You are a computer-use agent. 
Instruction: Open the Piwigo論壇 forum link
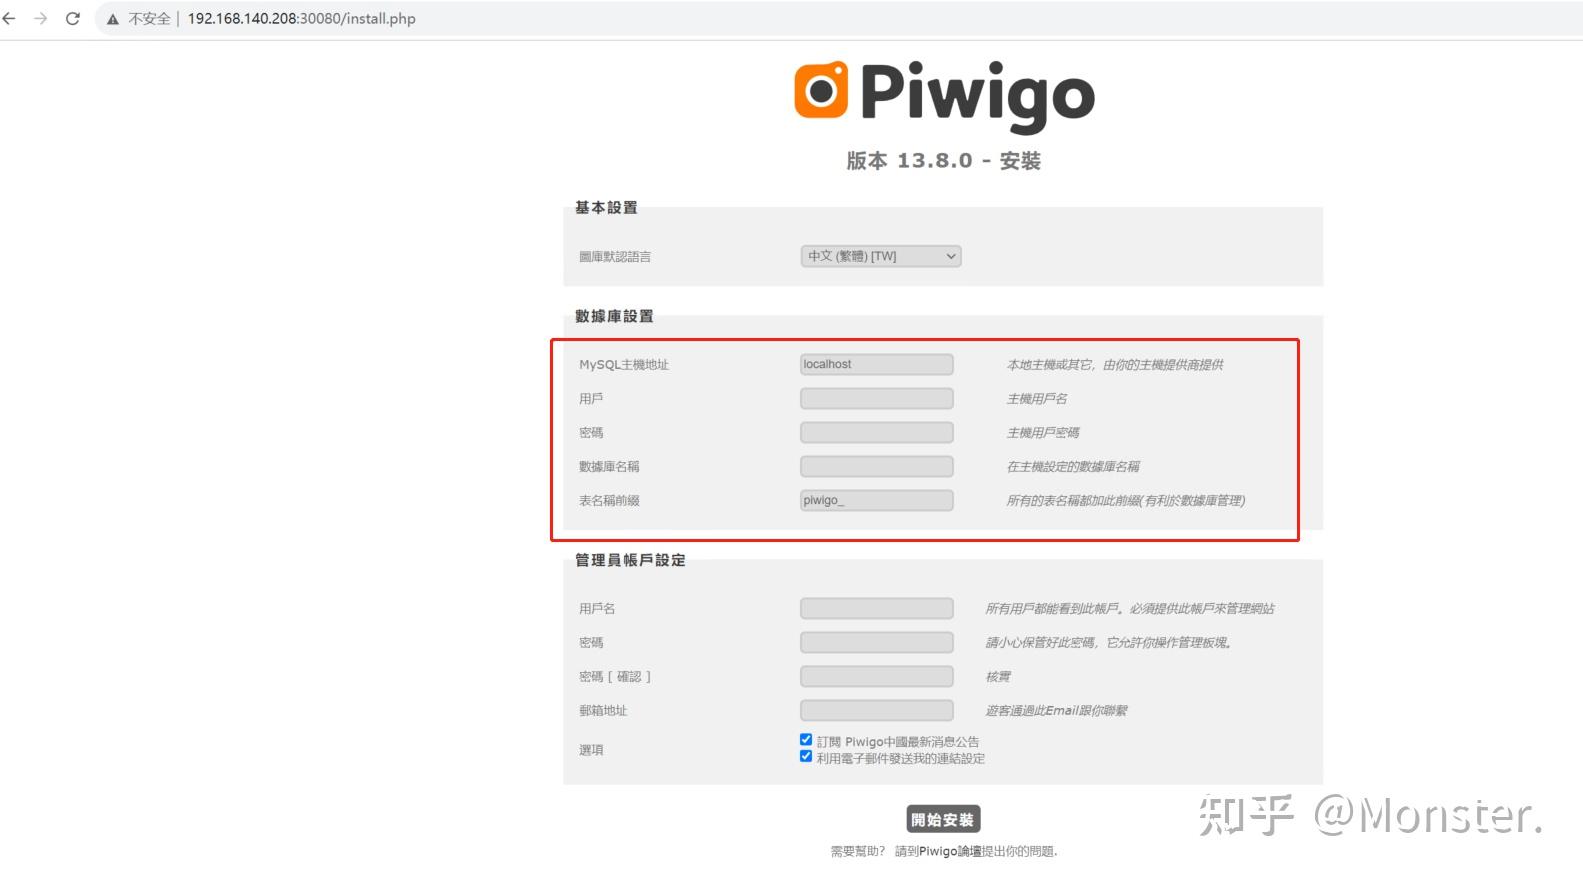coord(950,851)
